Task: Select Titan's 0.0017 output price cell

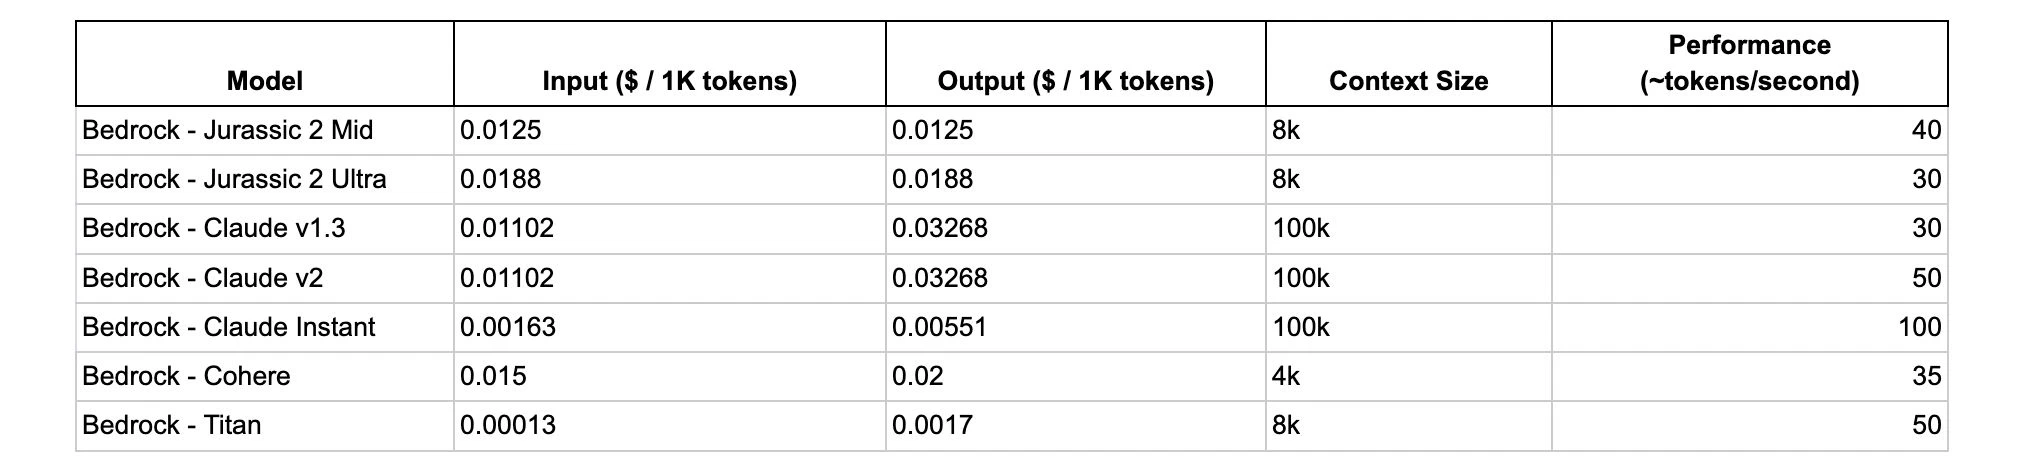Action: 932,425
